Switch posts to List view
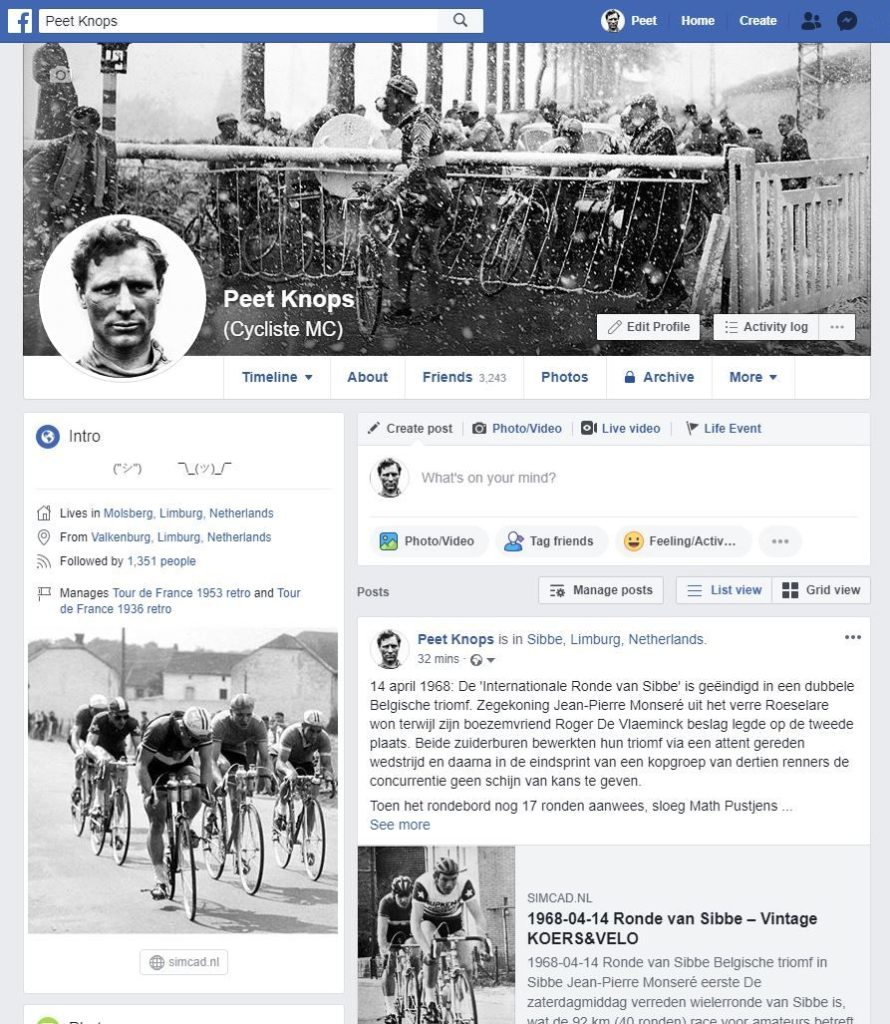This screenshot has width=890, height=1024. (x=724, y=590)
